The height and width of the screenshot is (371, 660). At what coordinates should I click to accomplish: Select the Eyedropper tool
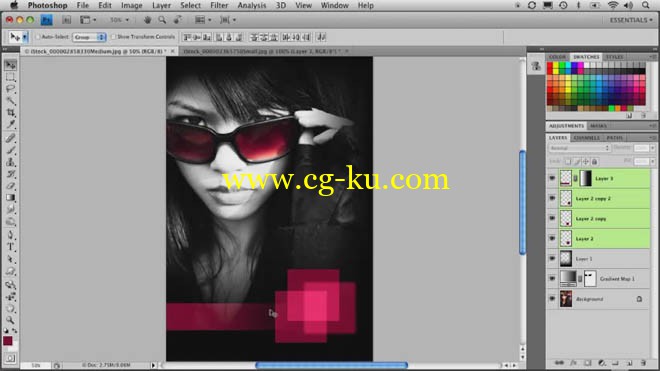point(11,124)
